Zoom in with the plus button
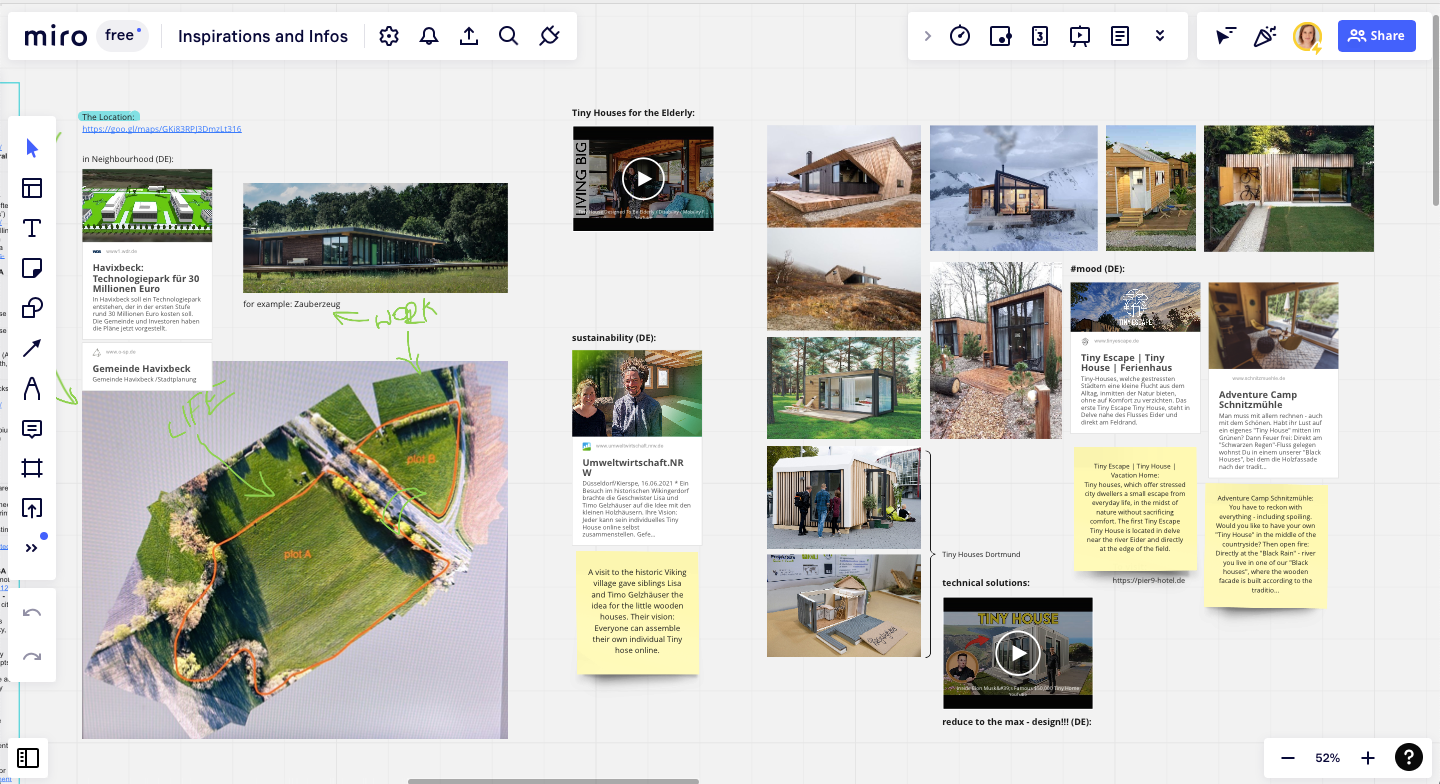Screen dimensions: 1440x784 click(1368, 758)
